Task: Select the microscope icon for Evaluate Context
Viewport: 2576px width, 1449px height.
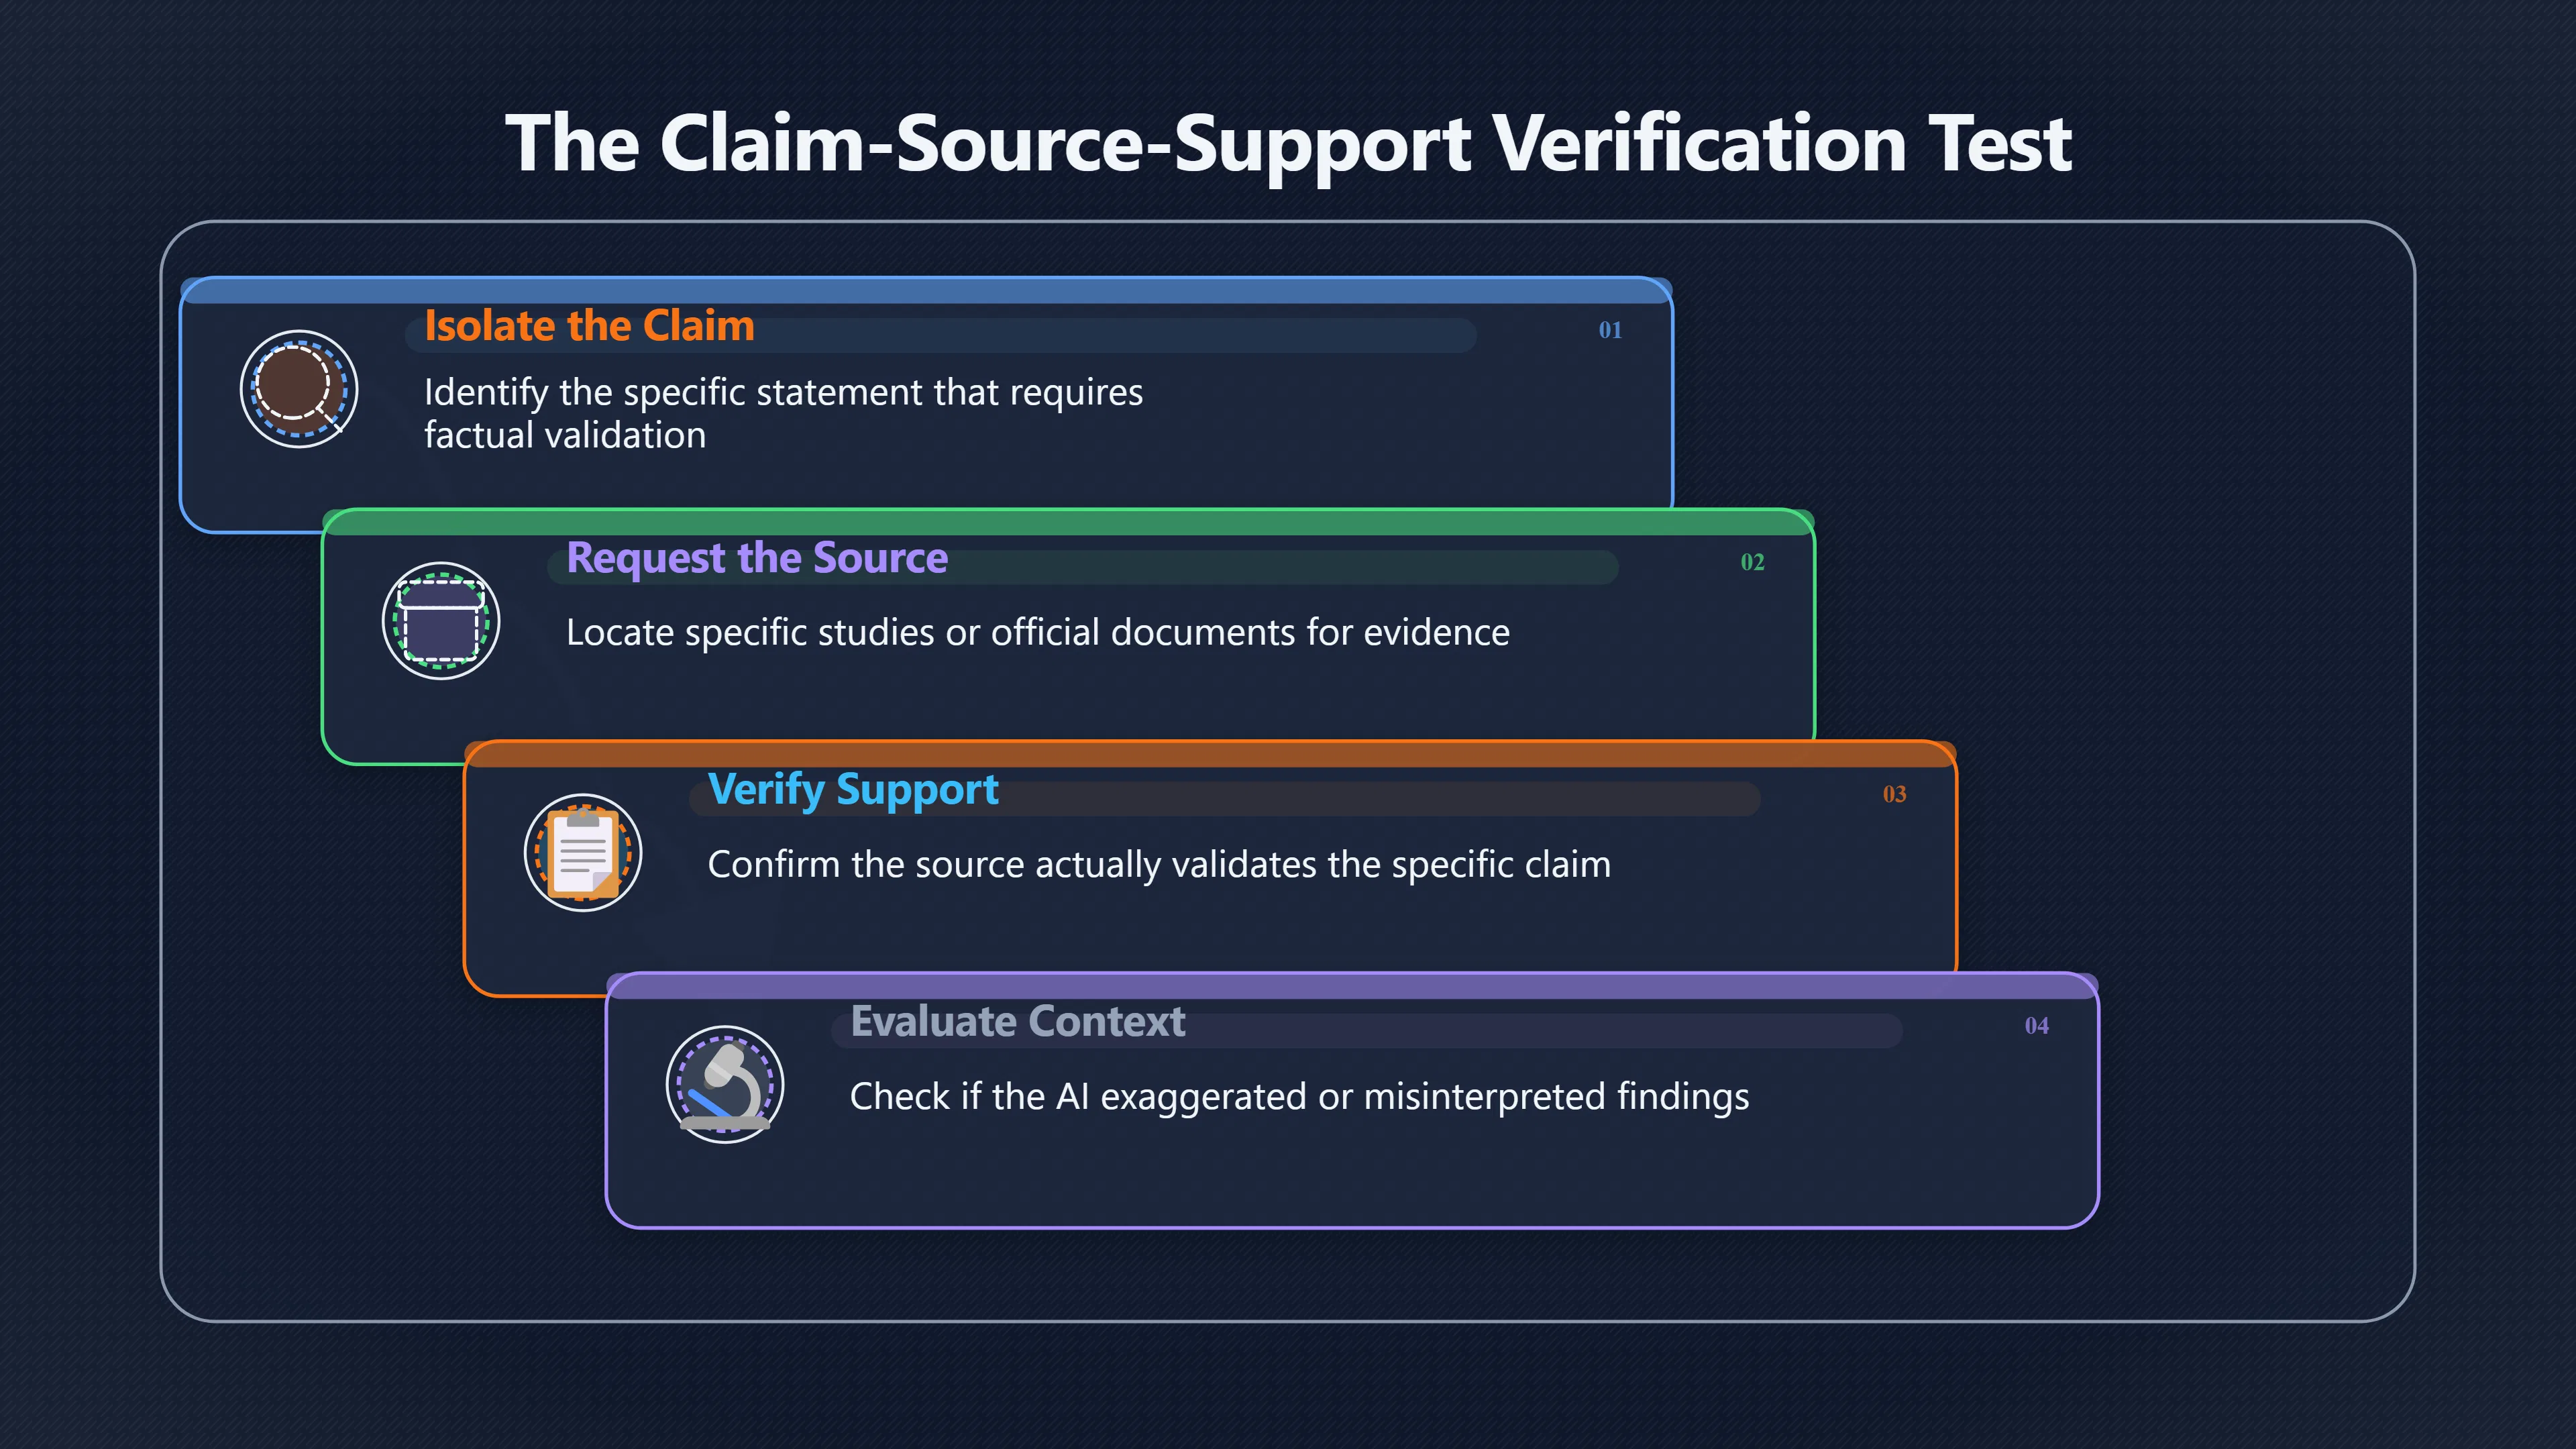Action: [x=725, y=1085]
